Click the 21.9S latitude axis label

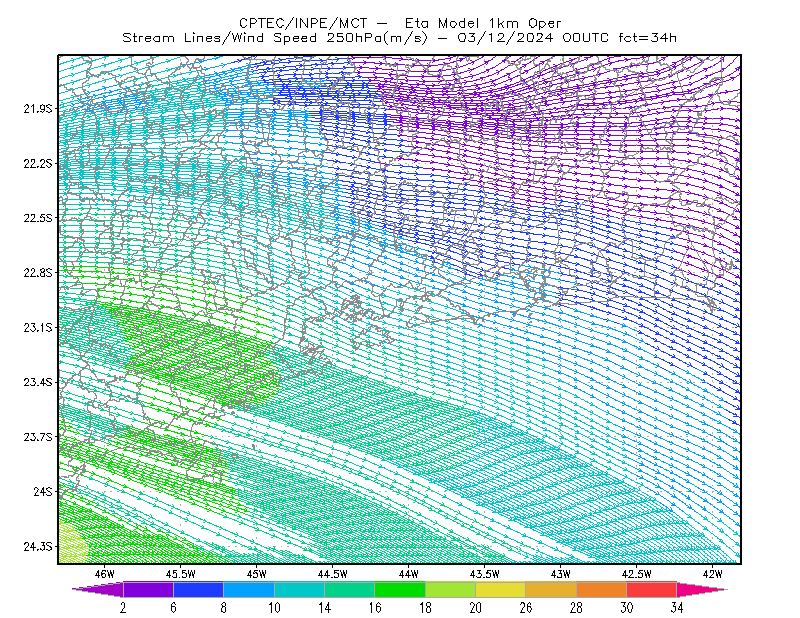click(x=38, y=108)
